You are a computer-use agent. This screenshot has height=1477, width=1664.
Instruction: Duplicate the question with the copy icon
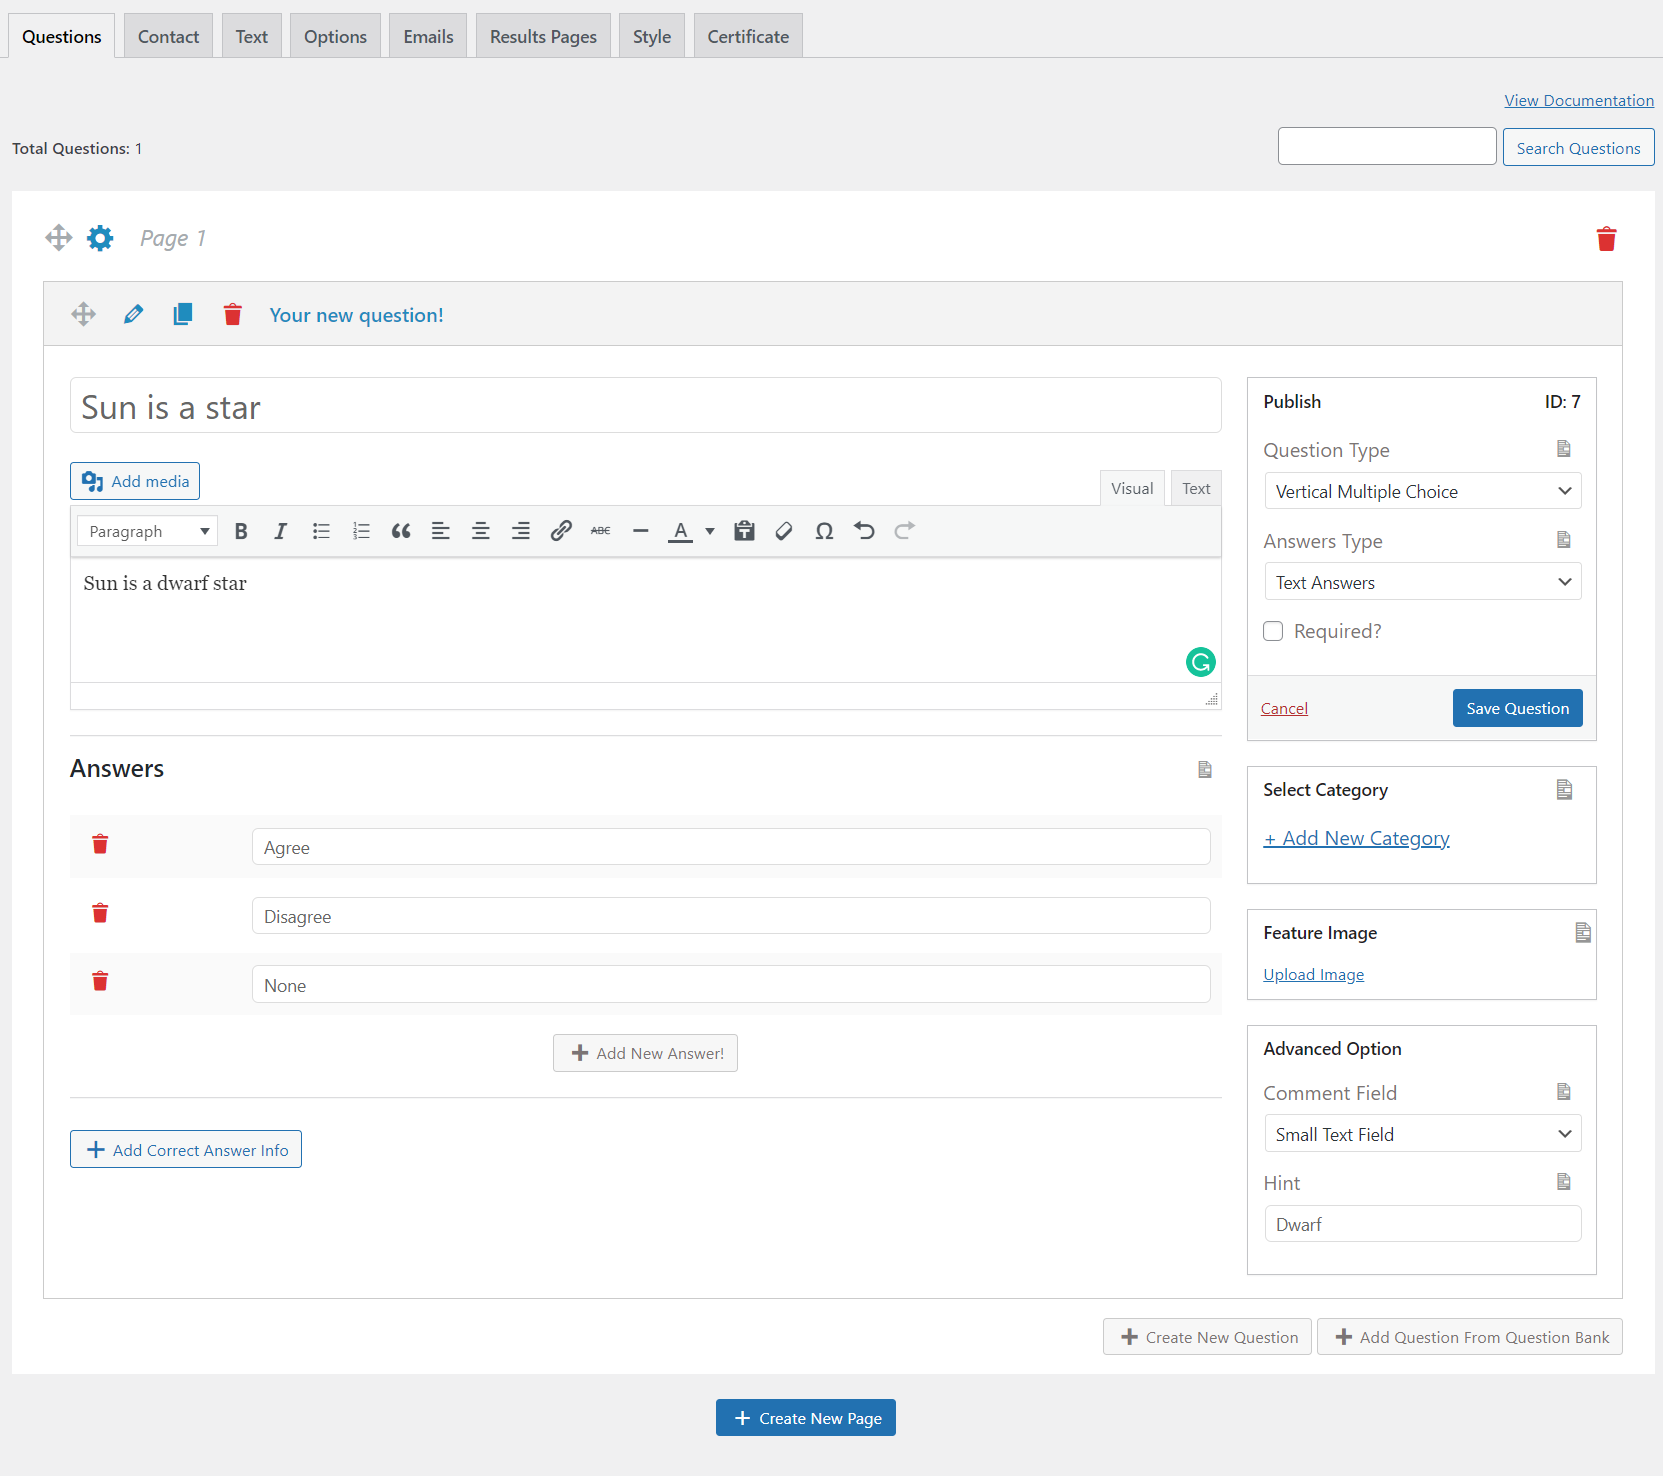click(183, 314)
